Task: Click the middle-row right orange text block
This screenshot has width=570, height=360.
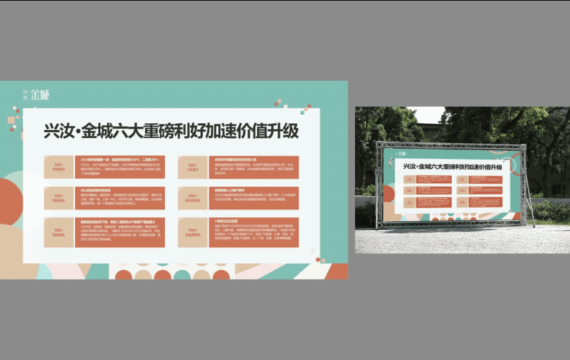Action: click(x=254, y=198)
